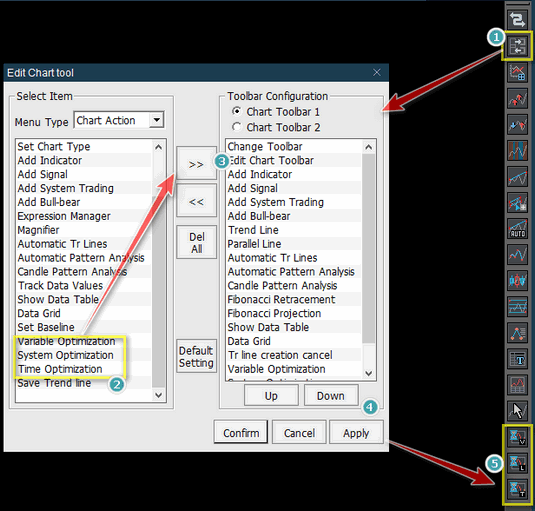
Task: Click the Time Optimization hourglass icon marked T
Action: 517,489
